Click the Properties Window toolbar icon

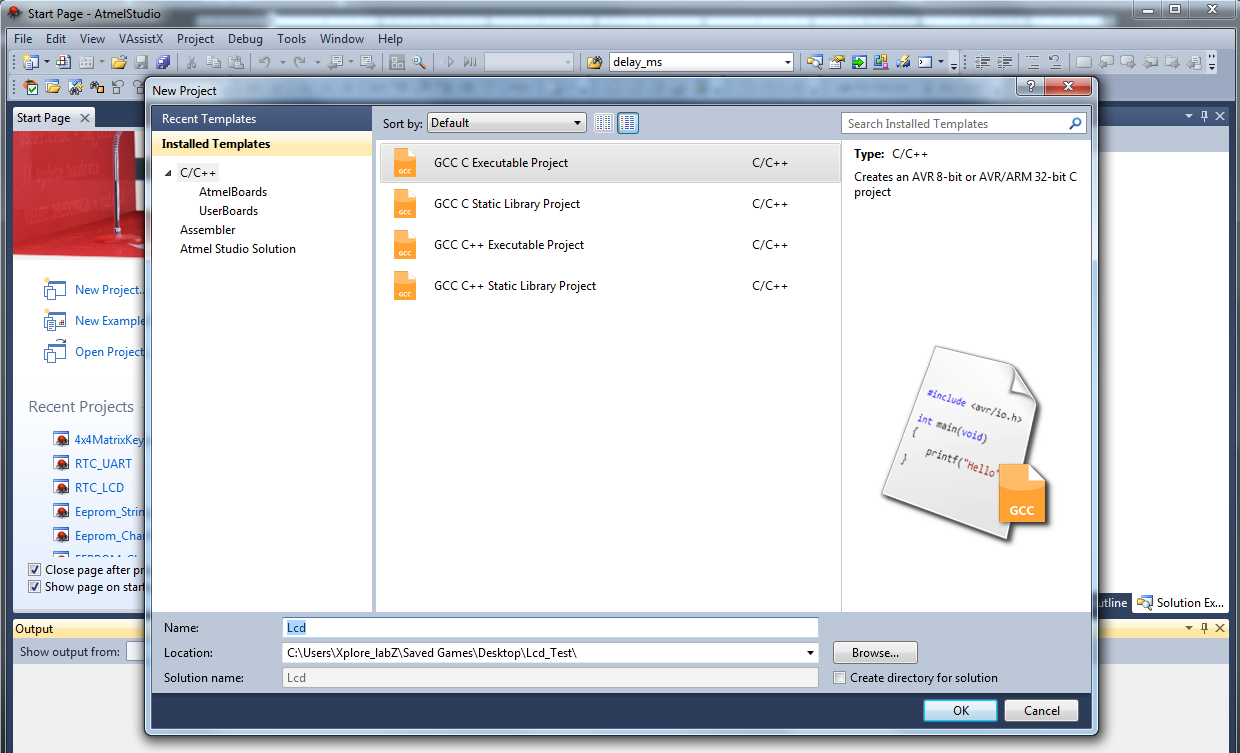point(837,62)
